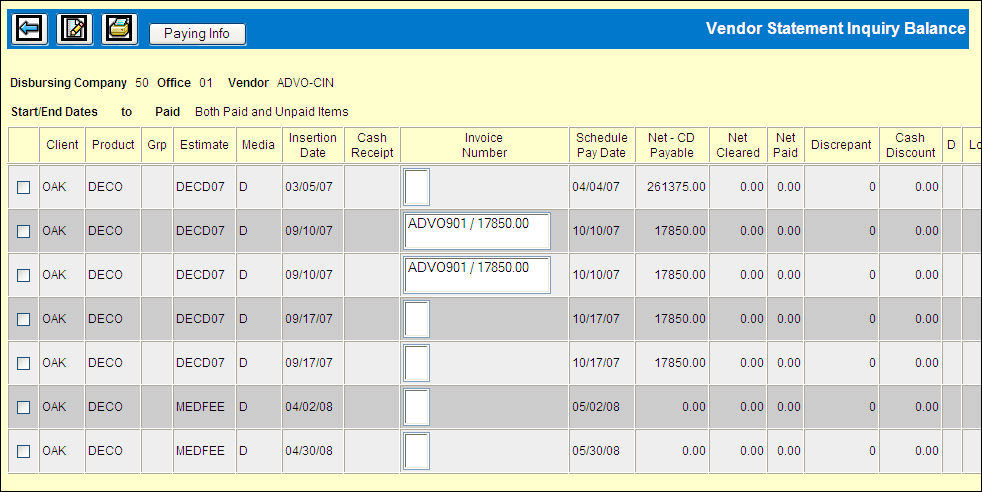Screen dimensions: 982x492
Task: Click the MEDFEE estimate in the 04/30/08 row
Action: point(200,451)
